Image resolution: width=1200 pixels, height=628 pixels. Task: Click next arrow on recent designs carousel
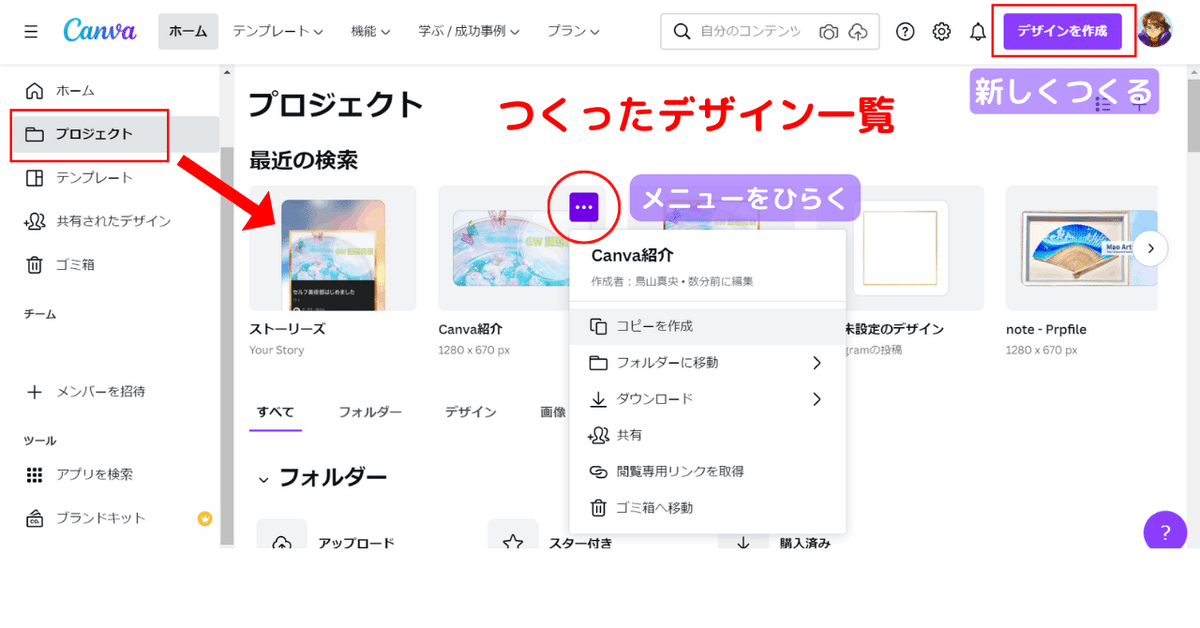(1151, 248)
